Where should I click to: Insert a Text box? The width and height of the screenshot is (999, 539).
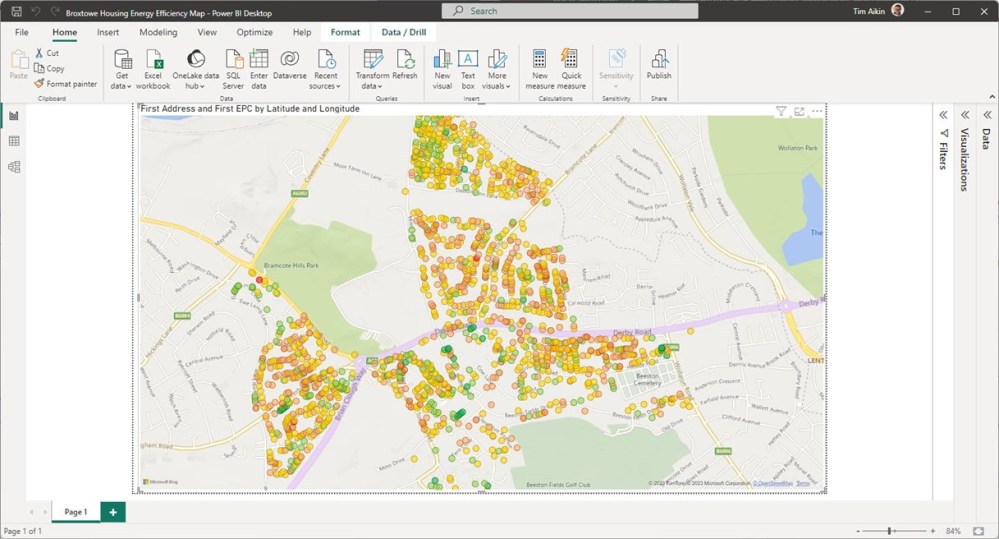(468, 59)
